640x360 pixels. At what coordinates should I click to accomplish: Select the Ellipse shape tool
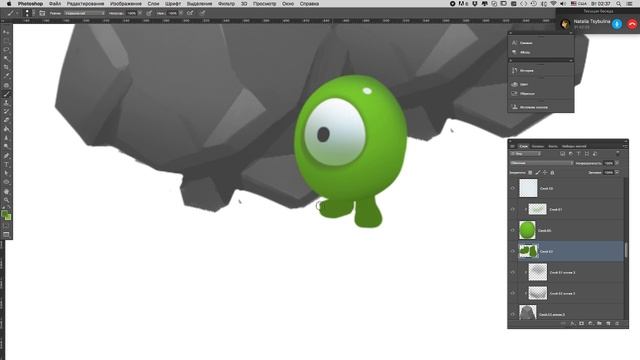(6, 182)
